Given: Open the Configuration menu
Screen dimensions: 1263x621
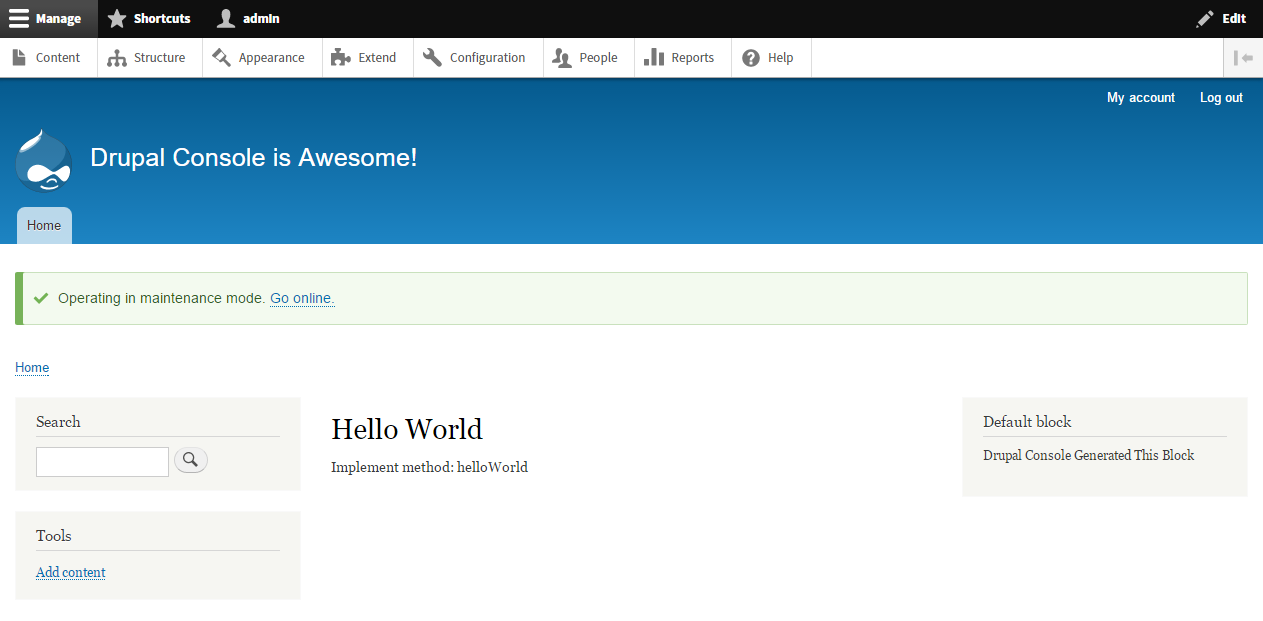Looking at the screenshot, I should [476, 58].
